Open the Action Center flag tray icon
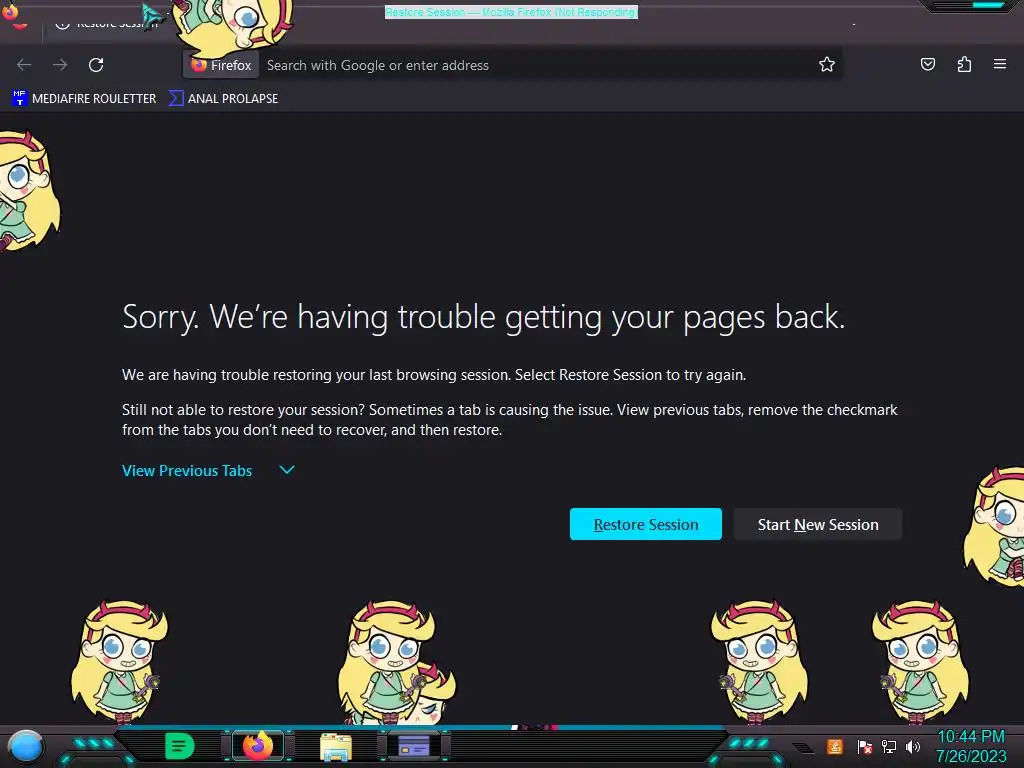 [865, 747]
